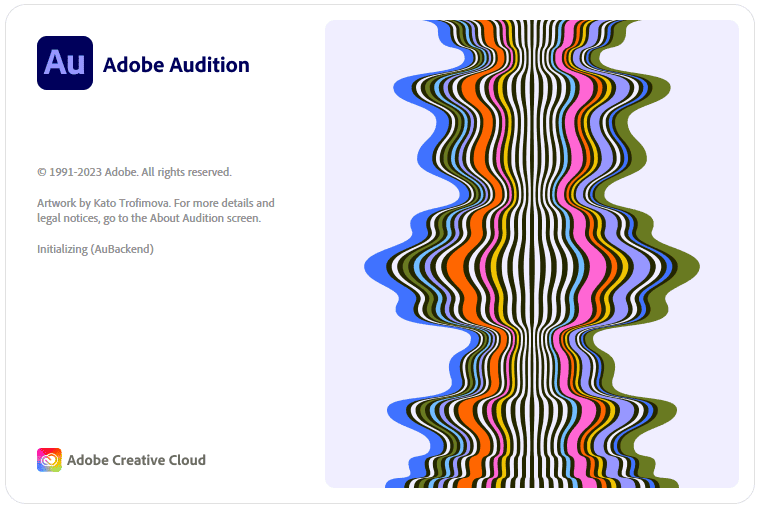Click the "Adobe Creative Cloud" label
The width and height of the screenshot is (760, 511).
[136, 460]
